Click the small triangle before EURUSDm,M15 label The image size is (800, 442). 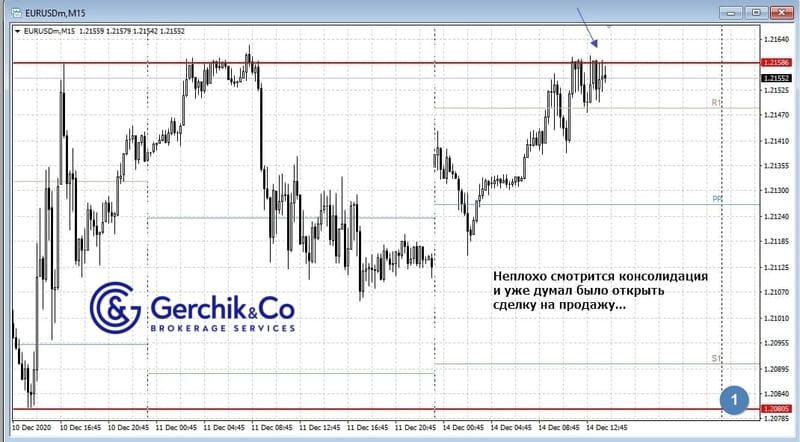[x=16, y=31]
